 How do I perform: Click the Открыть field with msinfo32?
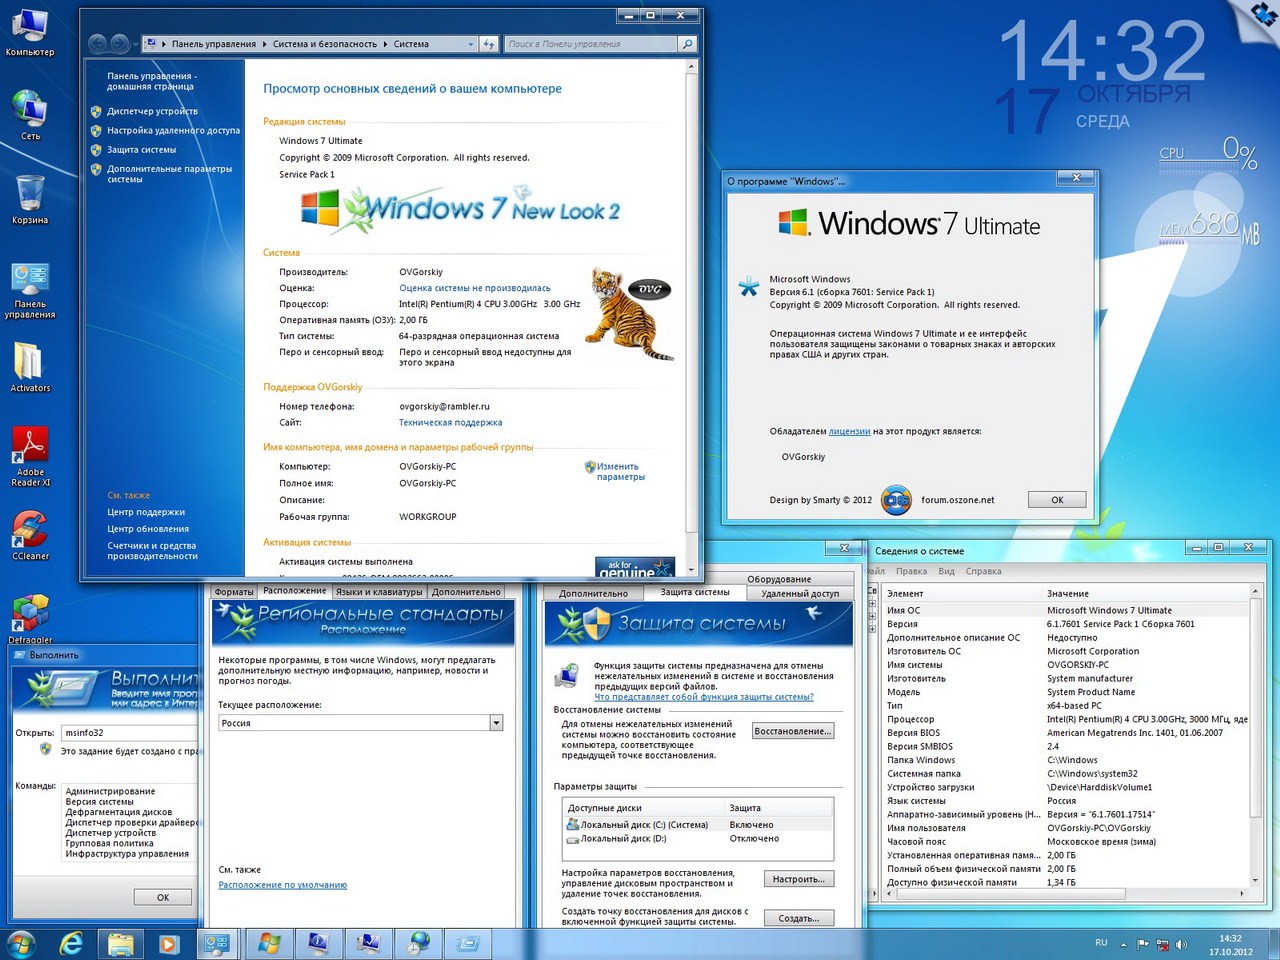coord(130,733)
